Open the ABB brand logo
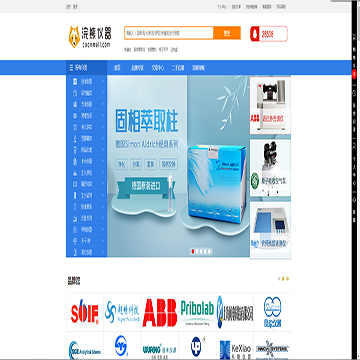Screen dimensions: 360x360 pos(160,312)
